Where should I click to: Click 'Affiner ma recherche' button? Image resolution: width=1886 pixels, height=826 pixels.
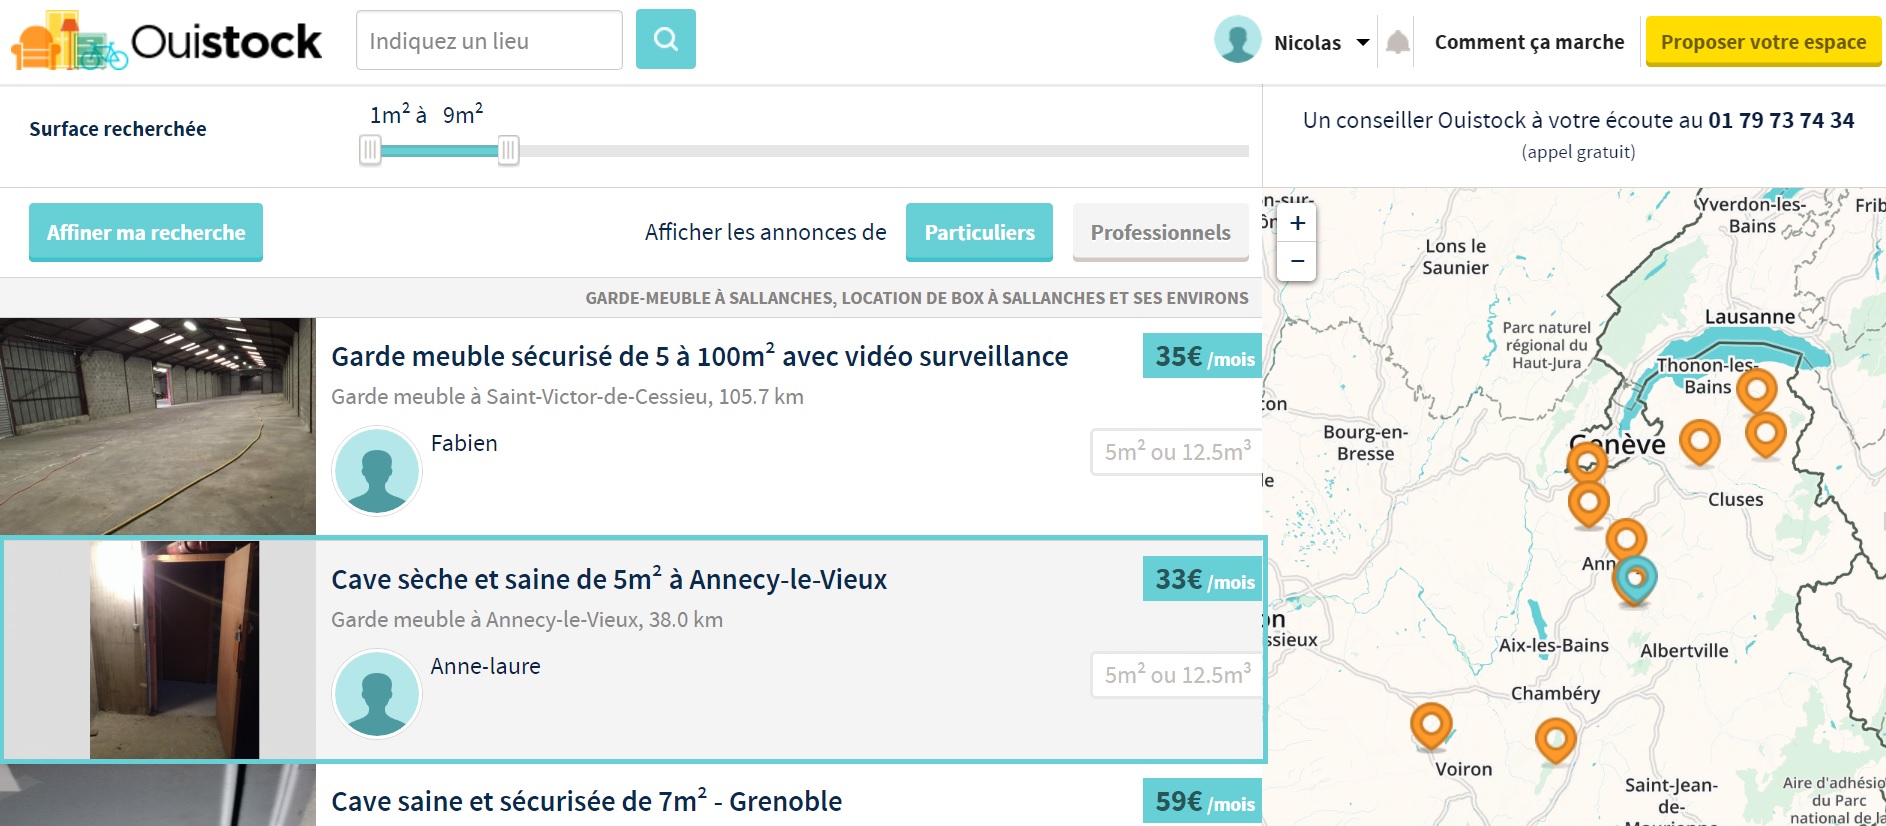pyautogui.click(x=146, y=232)
